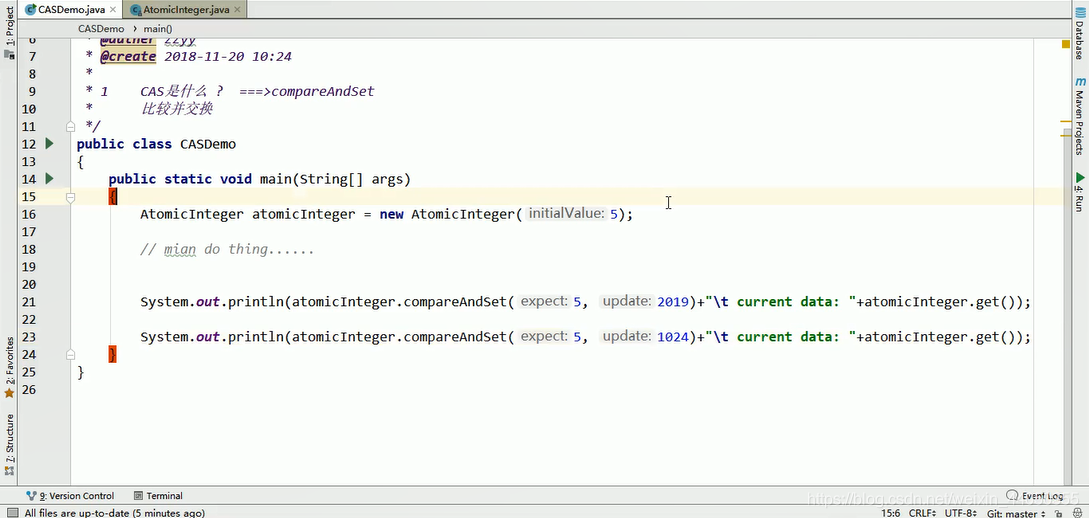This screenshot has width=1089, height=518.
Task: Click line number 21 in gutter
Action: pyautogui.click(x=28, y=301)
